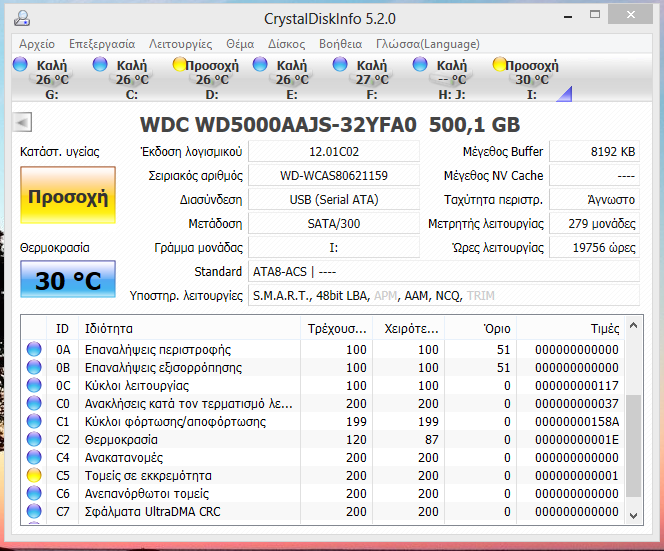Click status icon for C4 Ανακατανομές
Screen dimensions: 664x551
pyautogui.click(x=34, y=457)
